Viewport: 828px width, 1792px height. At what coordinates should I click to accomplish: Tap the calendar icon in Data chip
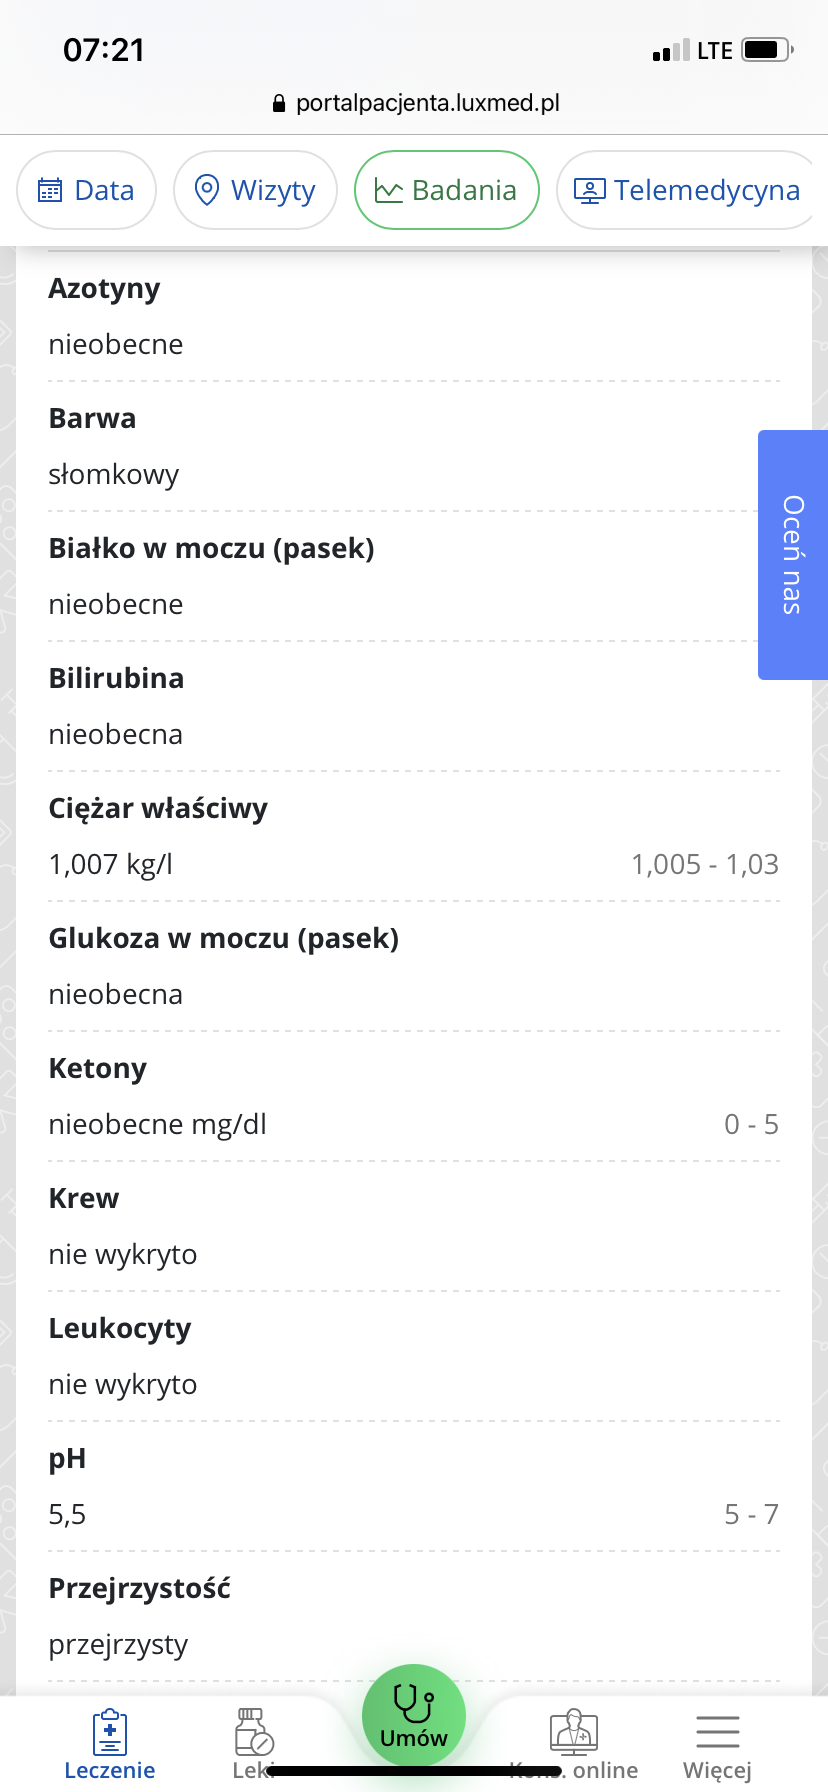point(49,190)
